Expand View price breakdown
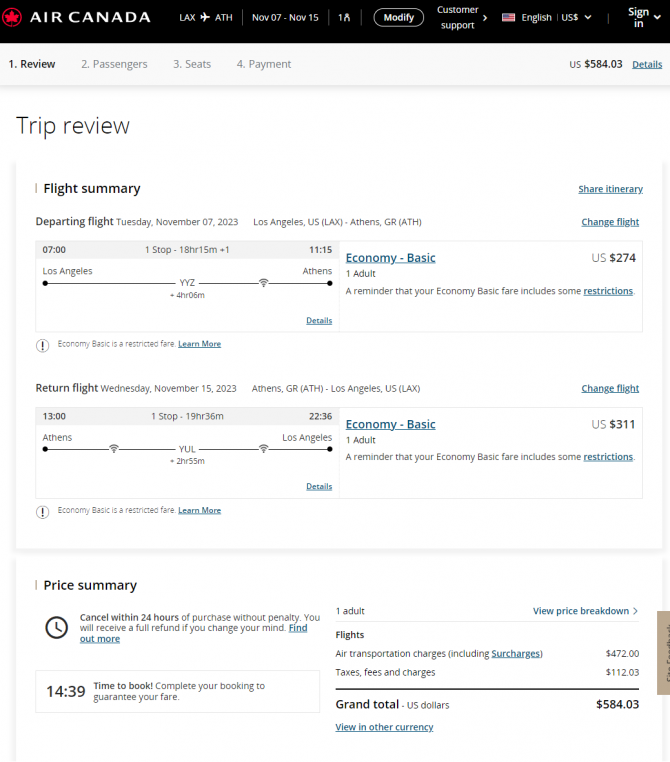The width and height of the screenshot is (670, 762). 585,611
